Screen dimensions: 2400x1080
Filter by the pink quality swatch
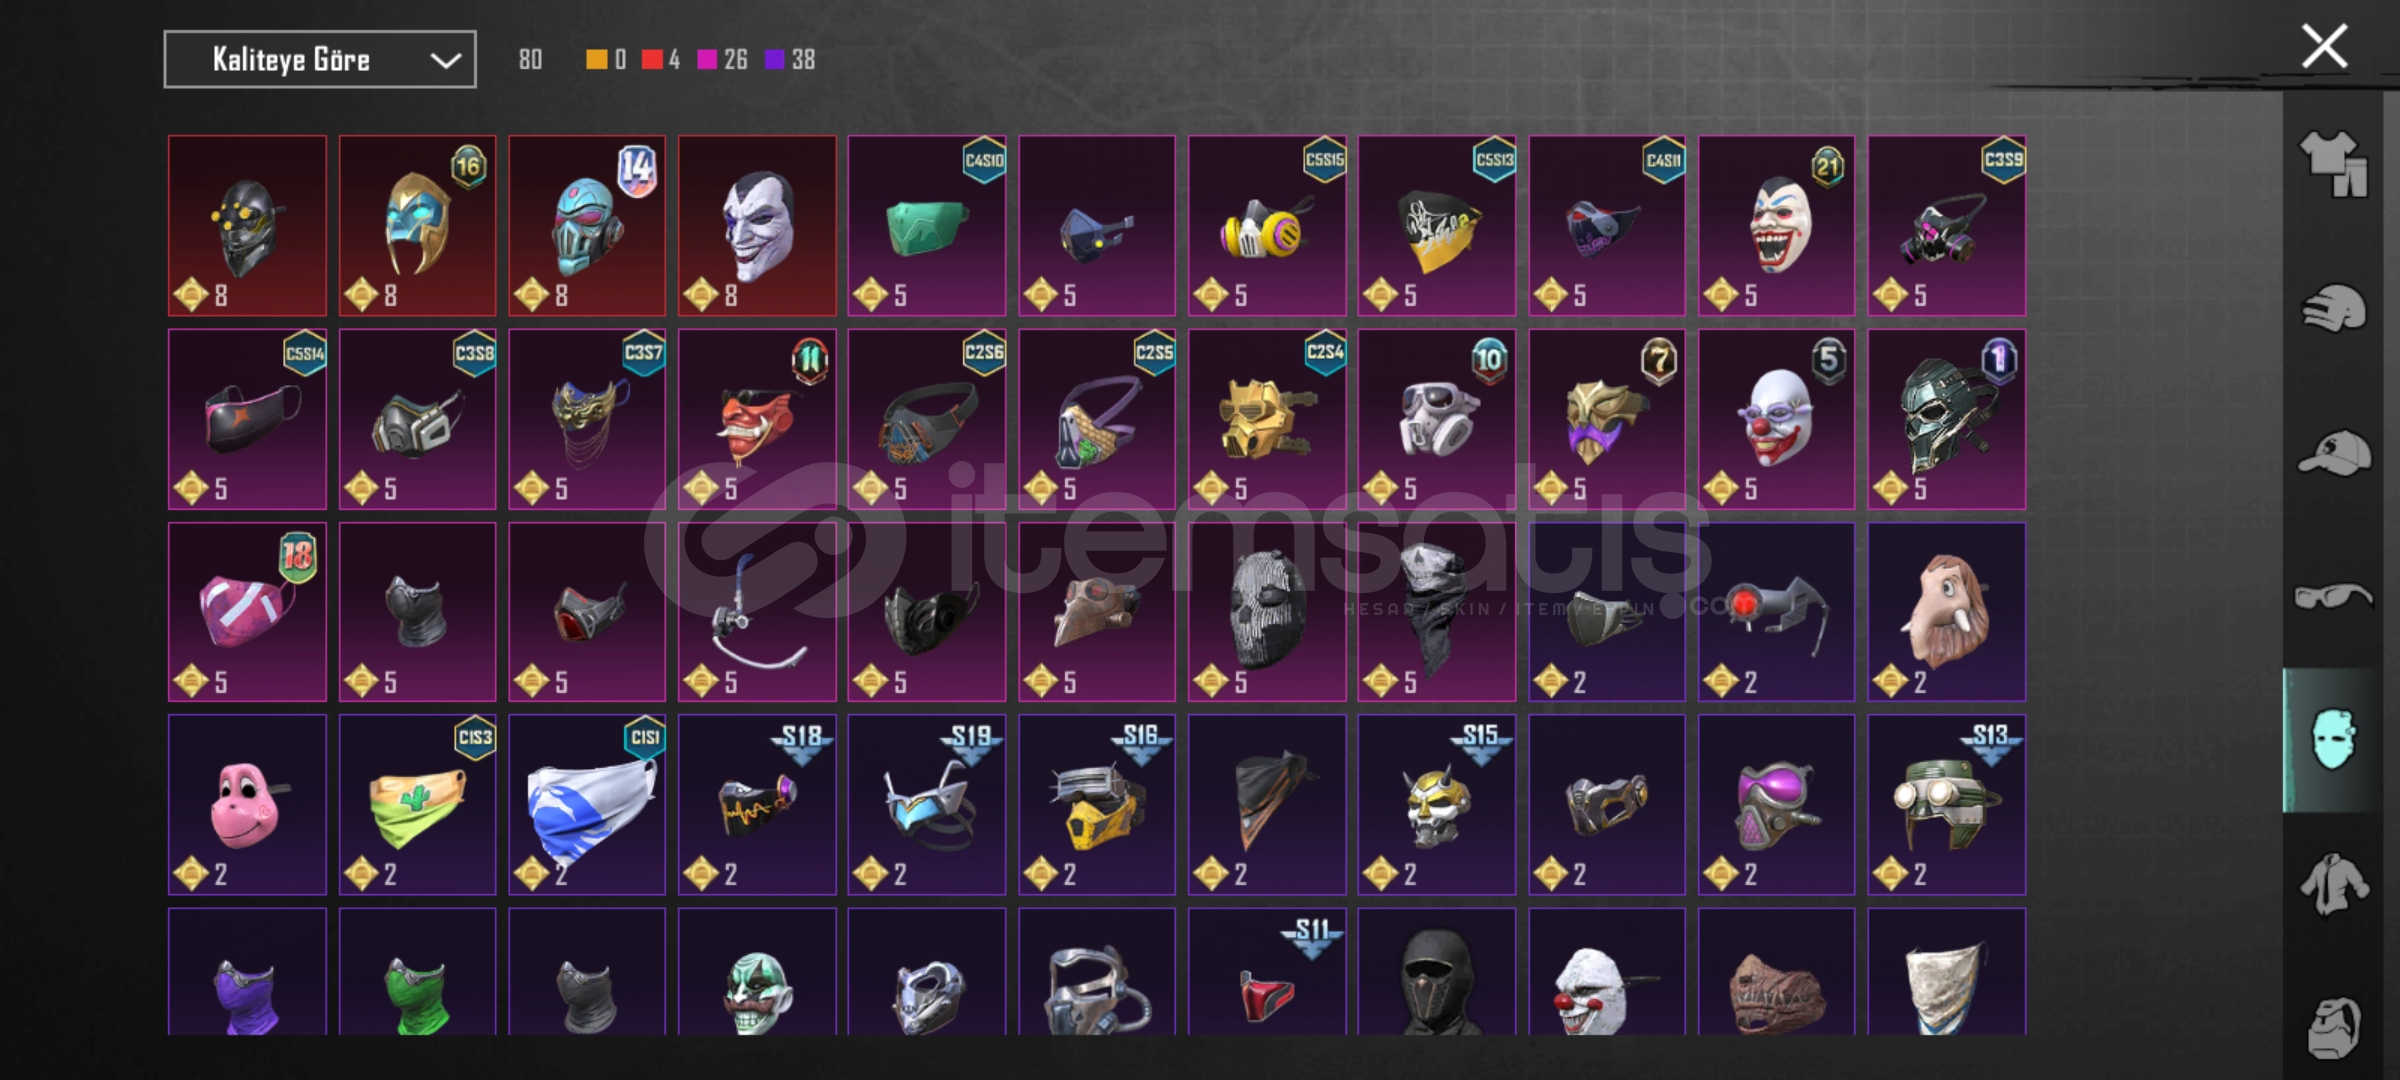(707, 60)
